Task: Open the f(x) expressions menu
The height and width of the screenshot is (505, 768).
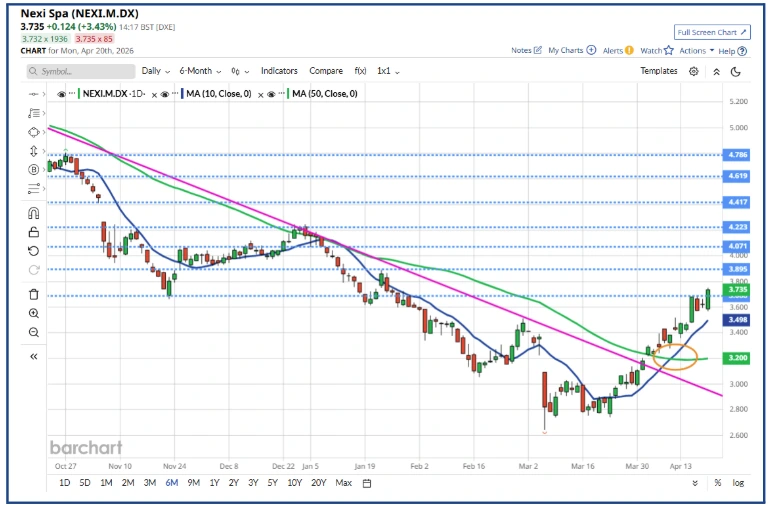Action: coord(360,71)
